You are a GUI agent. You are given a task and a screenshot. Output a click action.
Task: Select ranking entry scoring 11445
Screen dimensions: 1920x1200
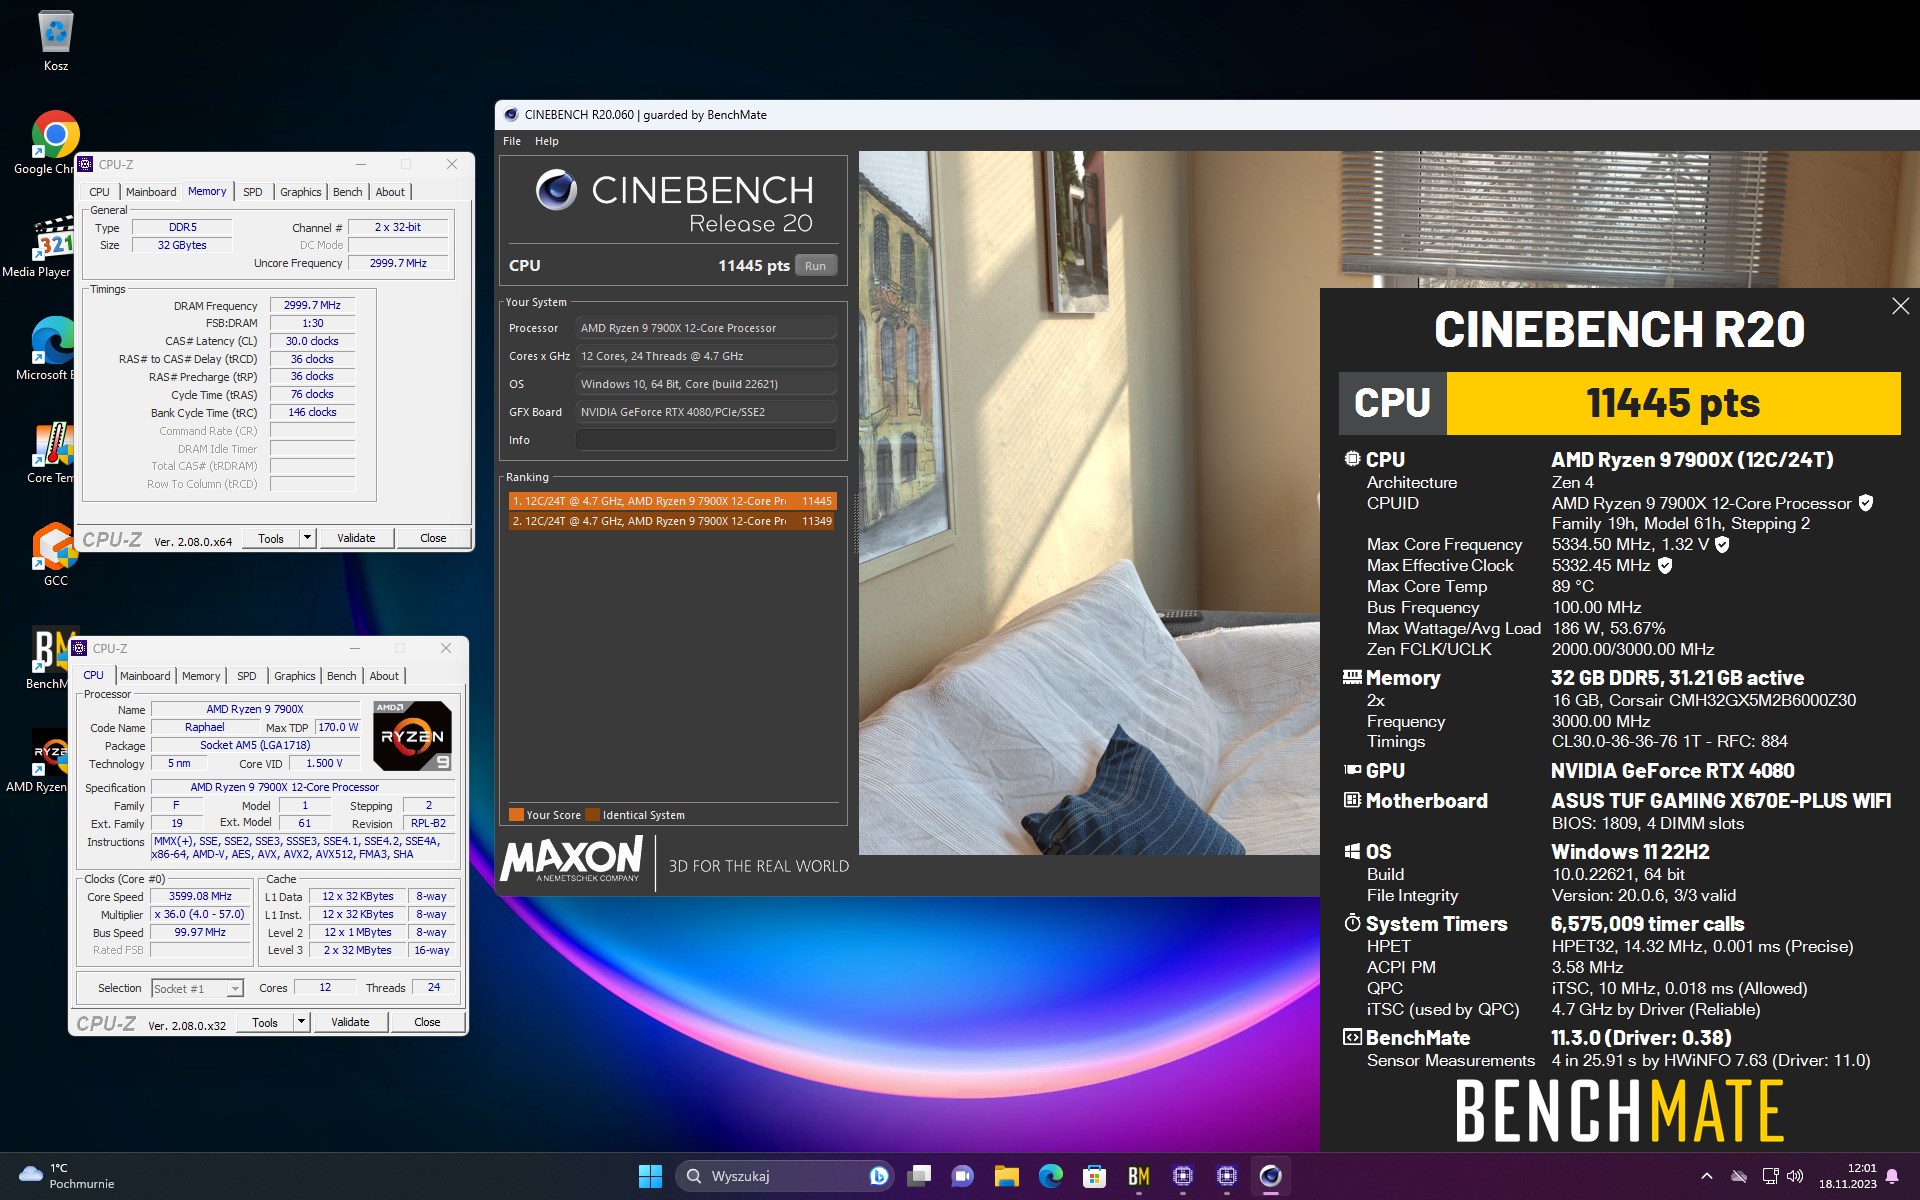point(672,501)
